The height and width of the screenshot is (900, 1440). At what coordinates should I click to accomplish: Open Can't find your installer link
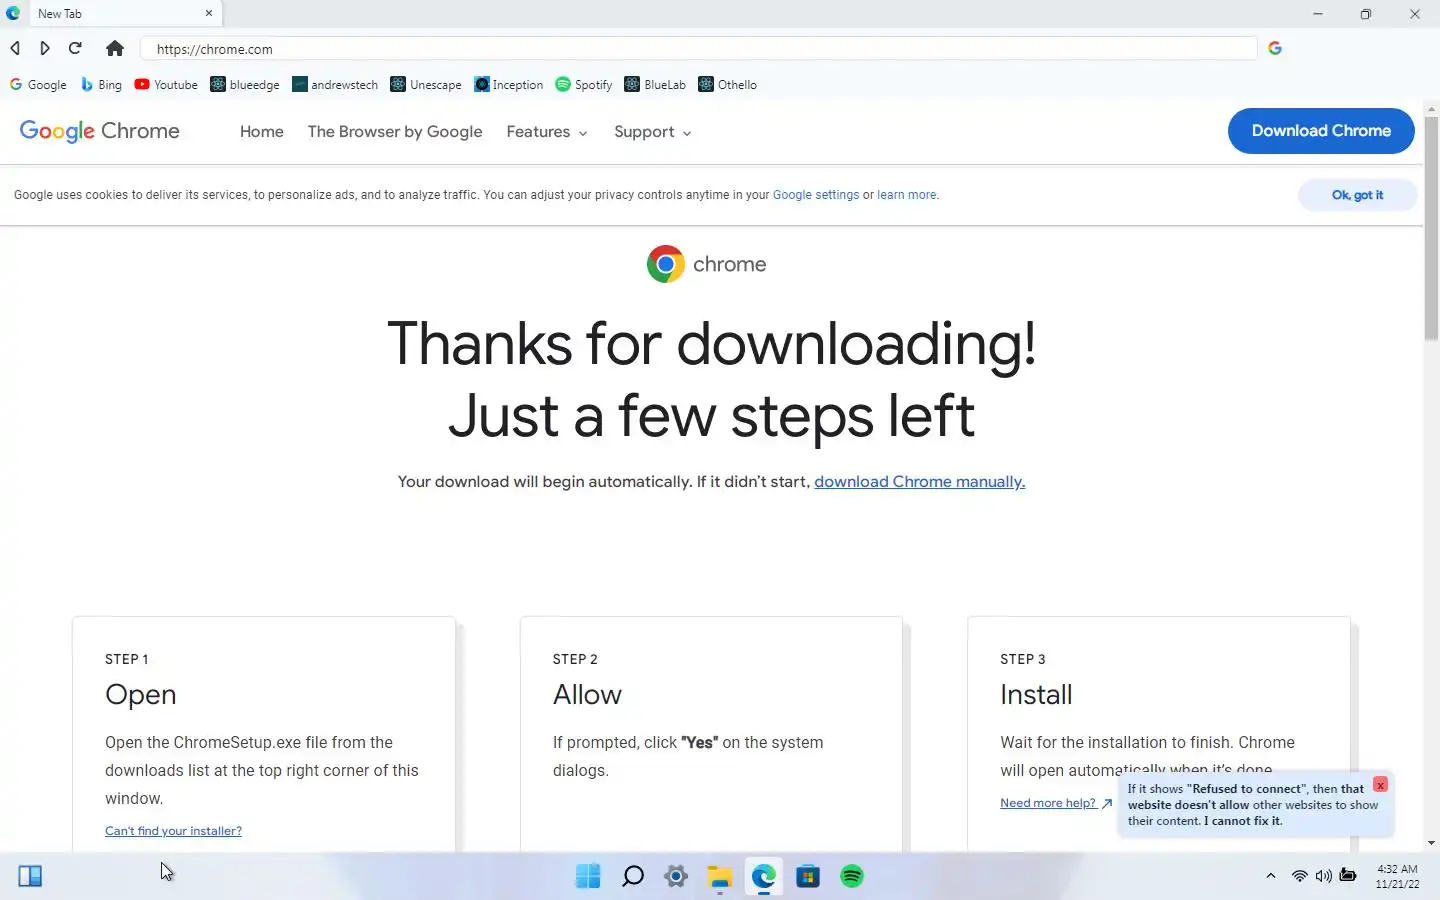173,831
